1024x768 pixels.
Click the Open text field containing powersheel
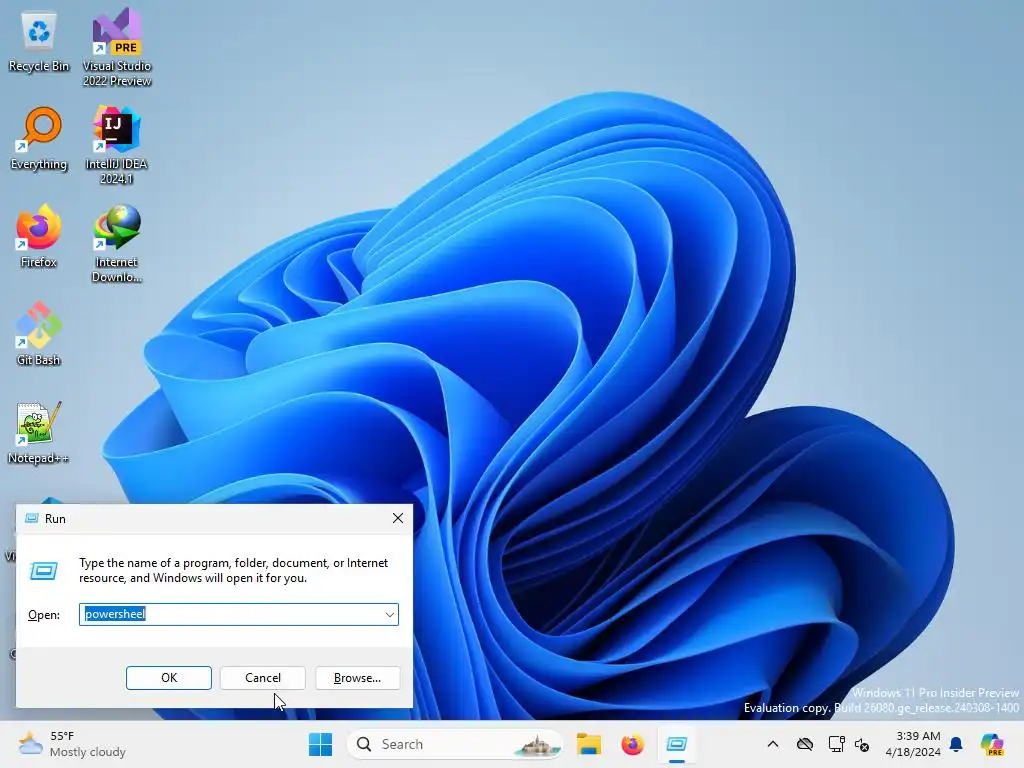(238, 615)
